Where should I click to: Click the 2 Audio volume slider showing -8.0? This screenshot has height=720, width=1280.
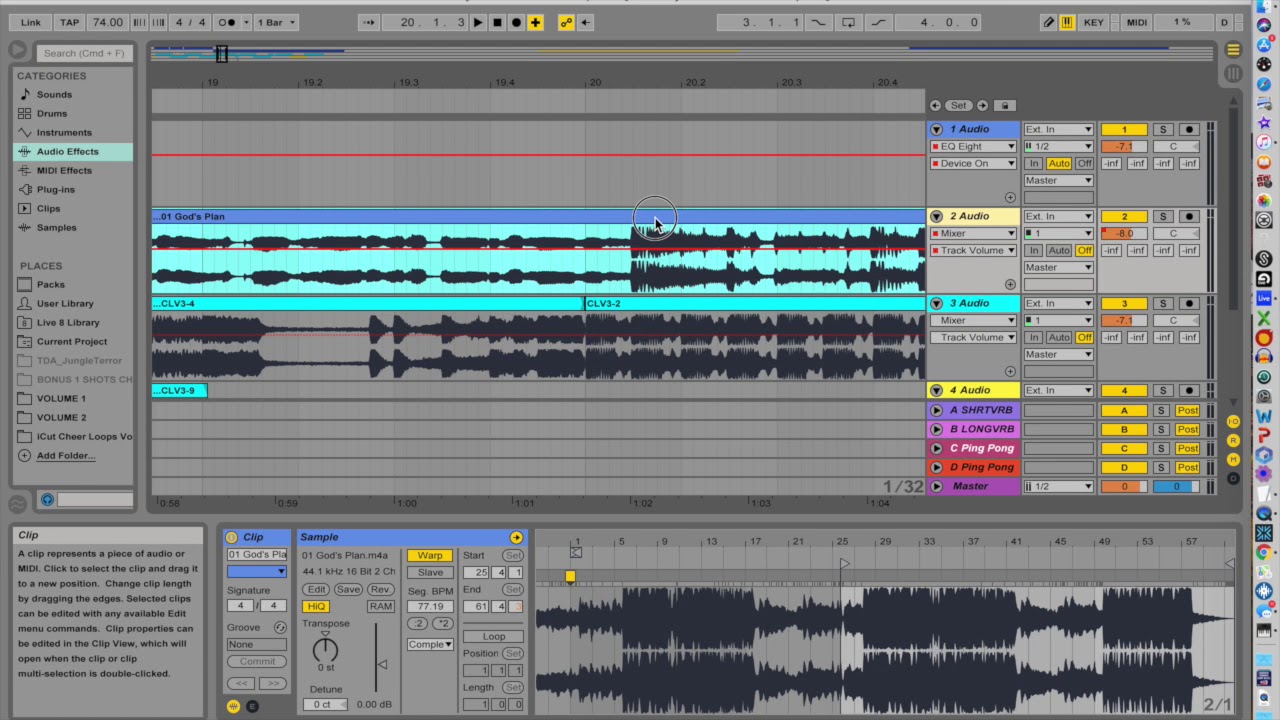point(1124,233)
